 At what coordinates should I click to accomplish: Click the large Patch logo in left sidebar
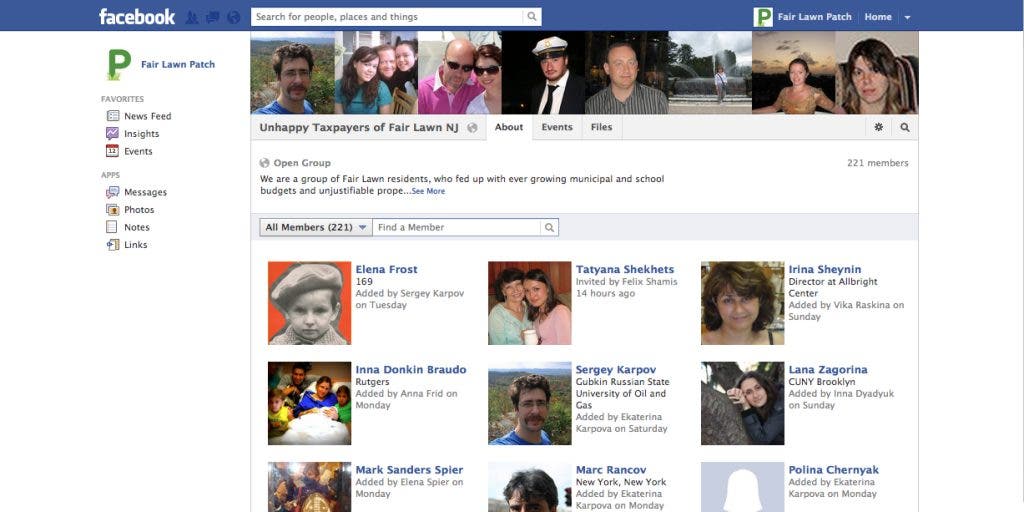pyautogui.click(x=118, y=65)
